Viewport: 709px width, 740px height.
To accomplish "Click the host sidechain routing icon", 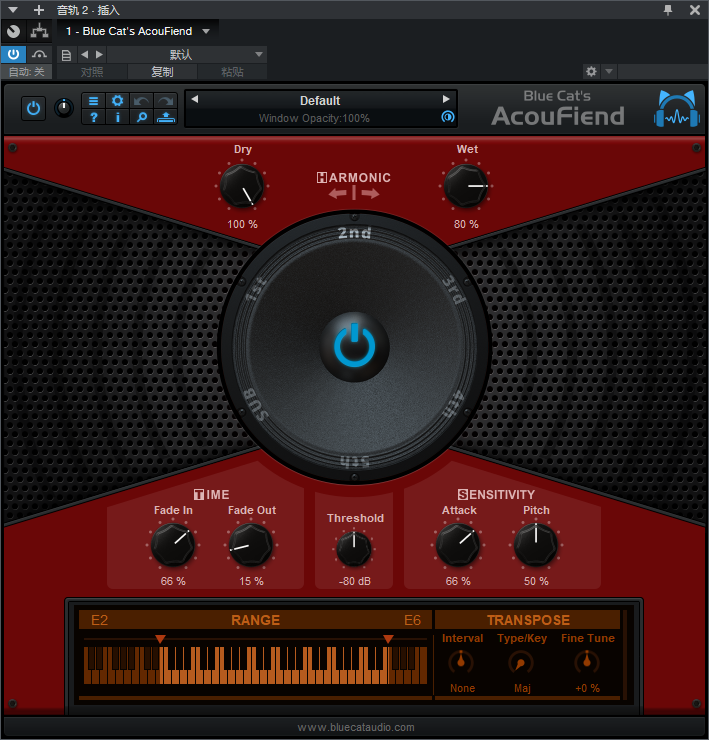I will (39, 31).
